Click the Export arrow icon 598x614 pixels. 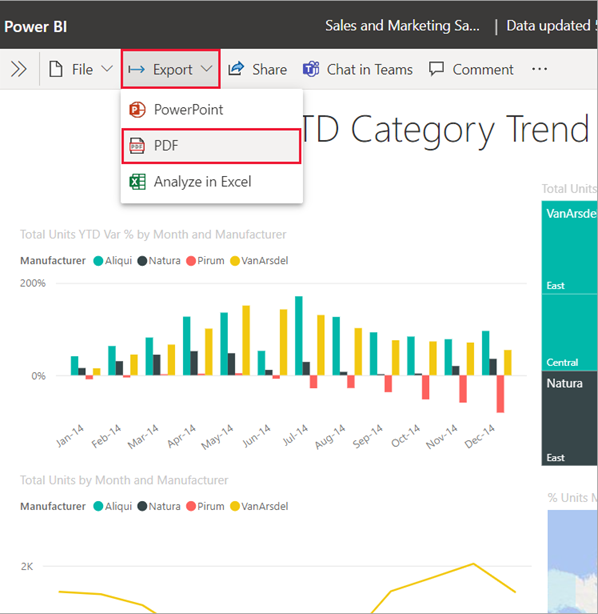point(136,70)
